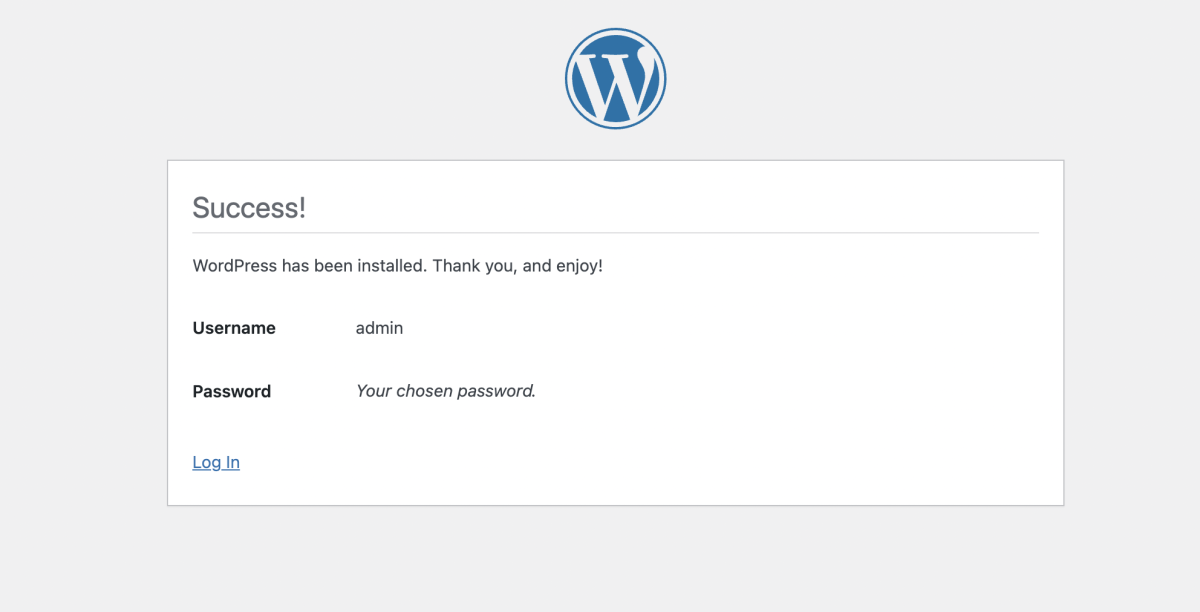Click the Password label
1200x612 pixels.
[x=231, y=391]
